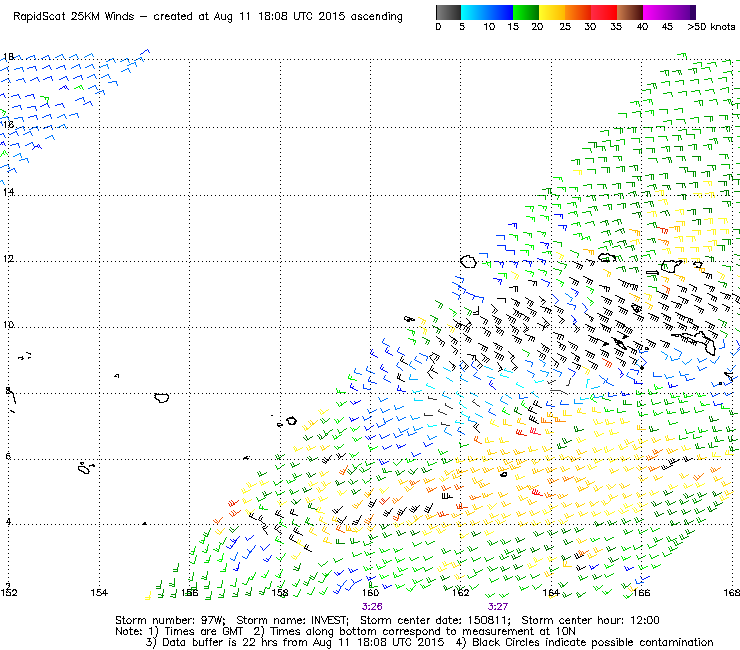
Task: Select the '25' legend tick label
Action: pyautogui.click(x=565, y=27)
